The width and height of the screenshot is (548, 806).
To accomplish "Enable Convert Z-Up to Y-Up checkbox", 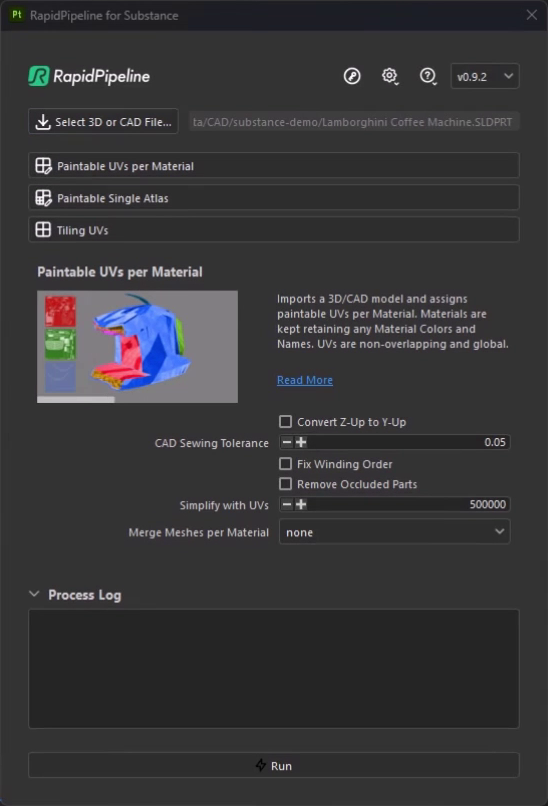I will [x=285, y=422].
